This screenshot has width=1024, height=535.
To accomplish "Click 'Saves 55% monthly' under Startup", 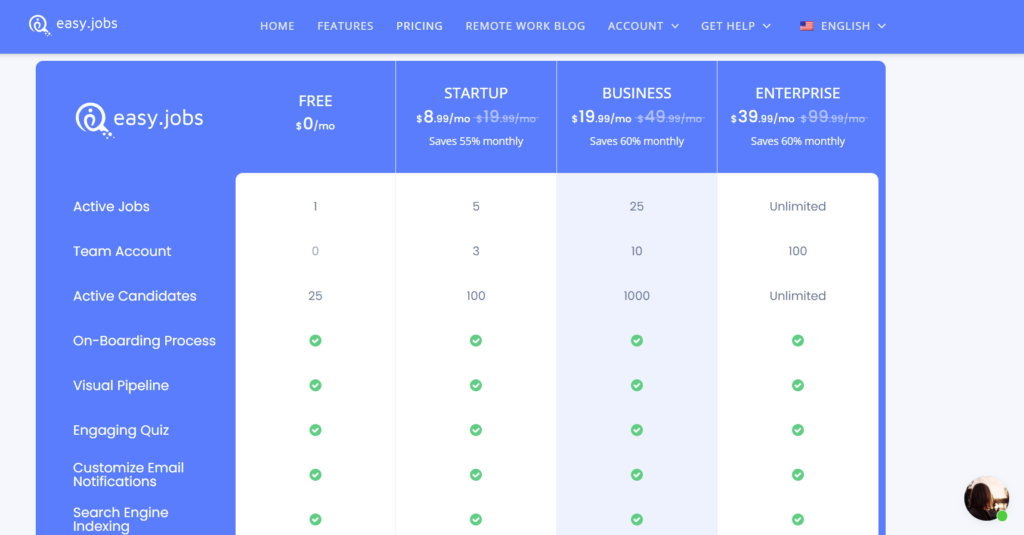I will (476, 141).
